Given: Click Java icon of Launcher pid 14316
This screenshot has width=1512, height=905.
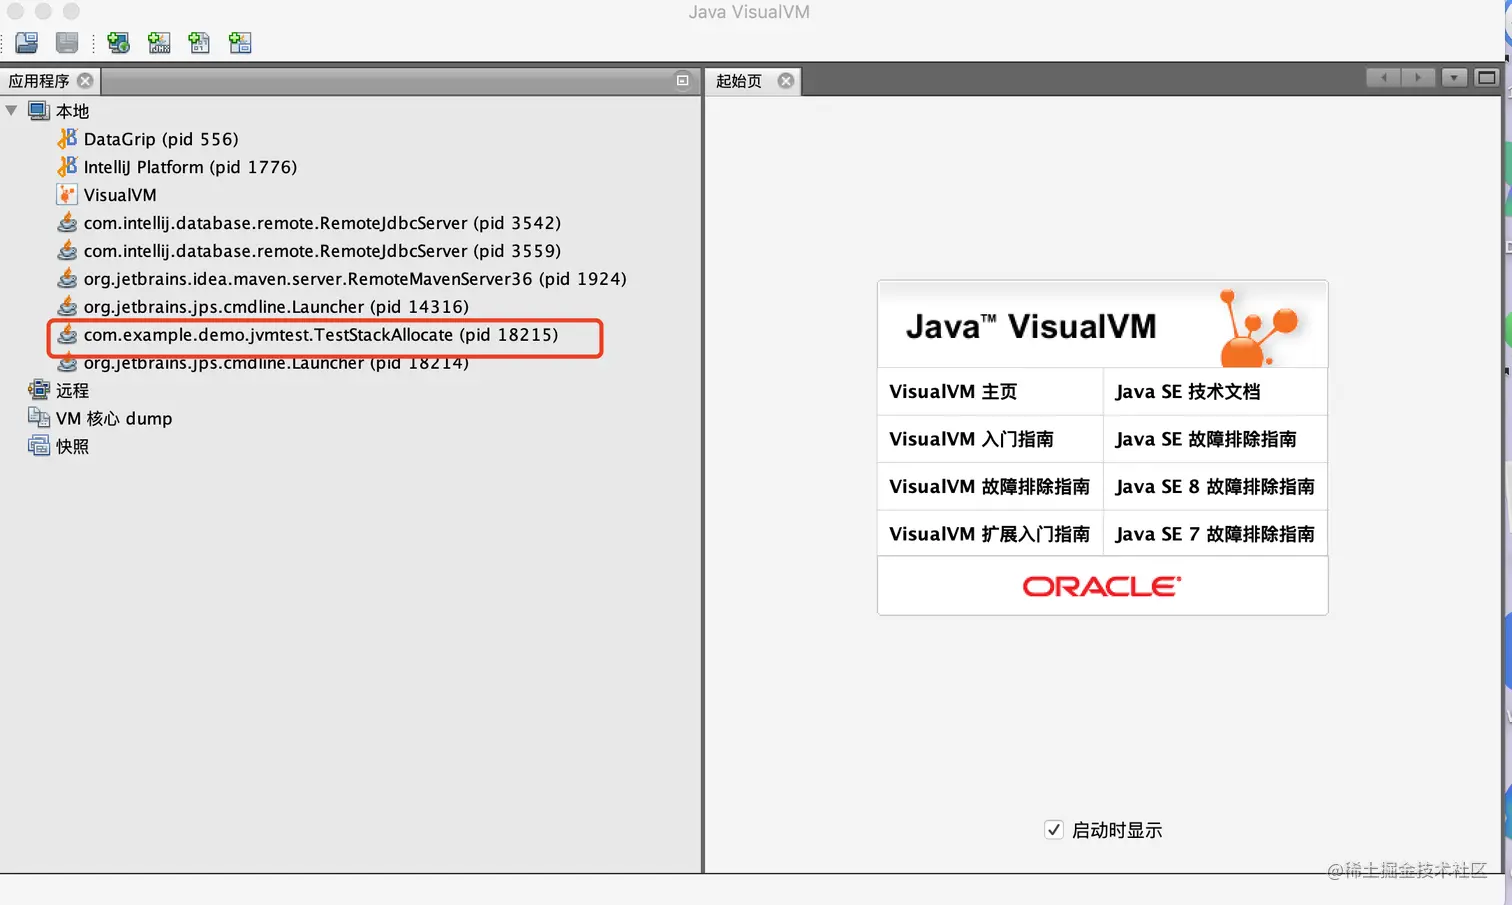Looking at the screenshot, I should point(67,306).
